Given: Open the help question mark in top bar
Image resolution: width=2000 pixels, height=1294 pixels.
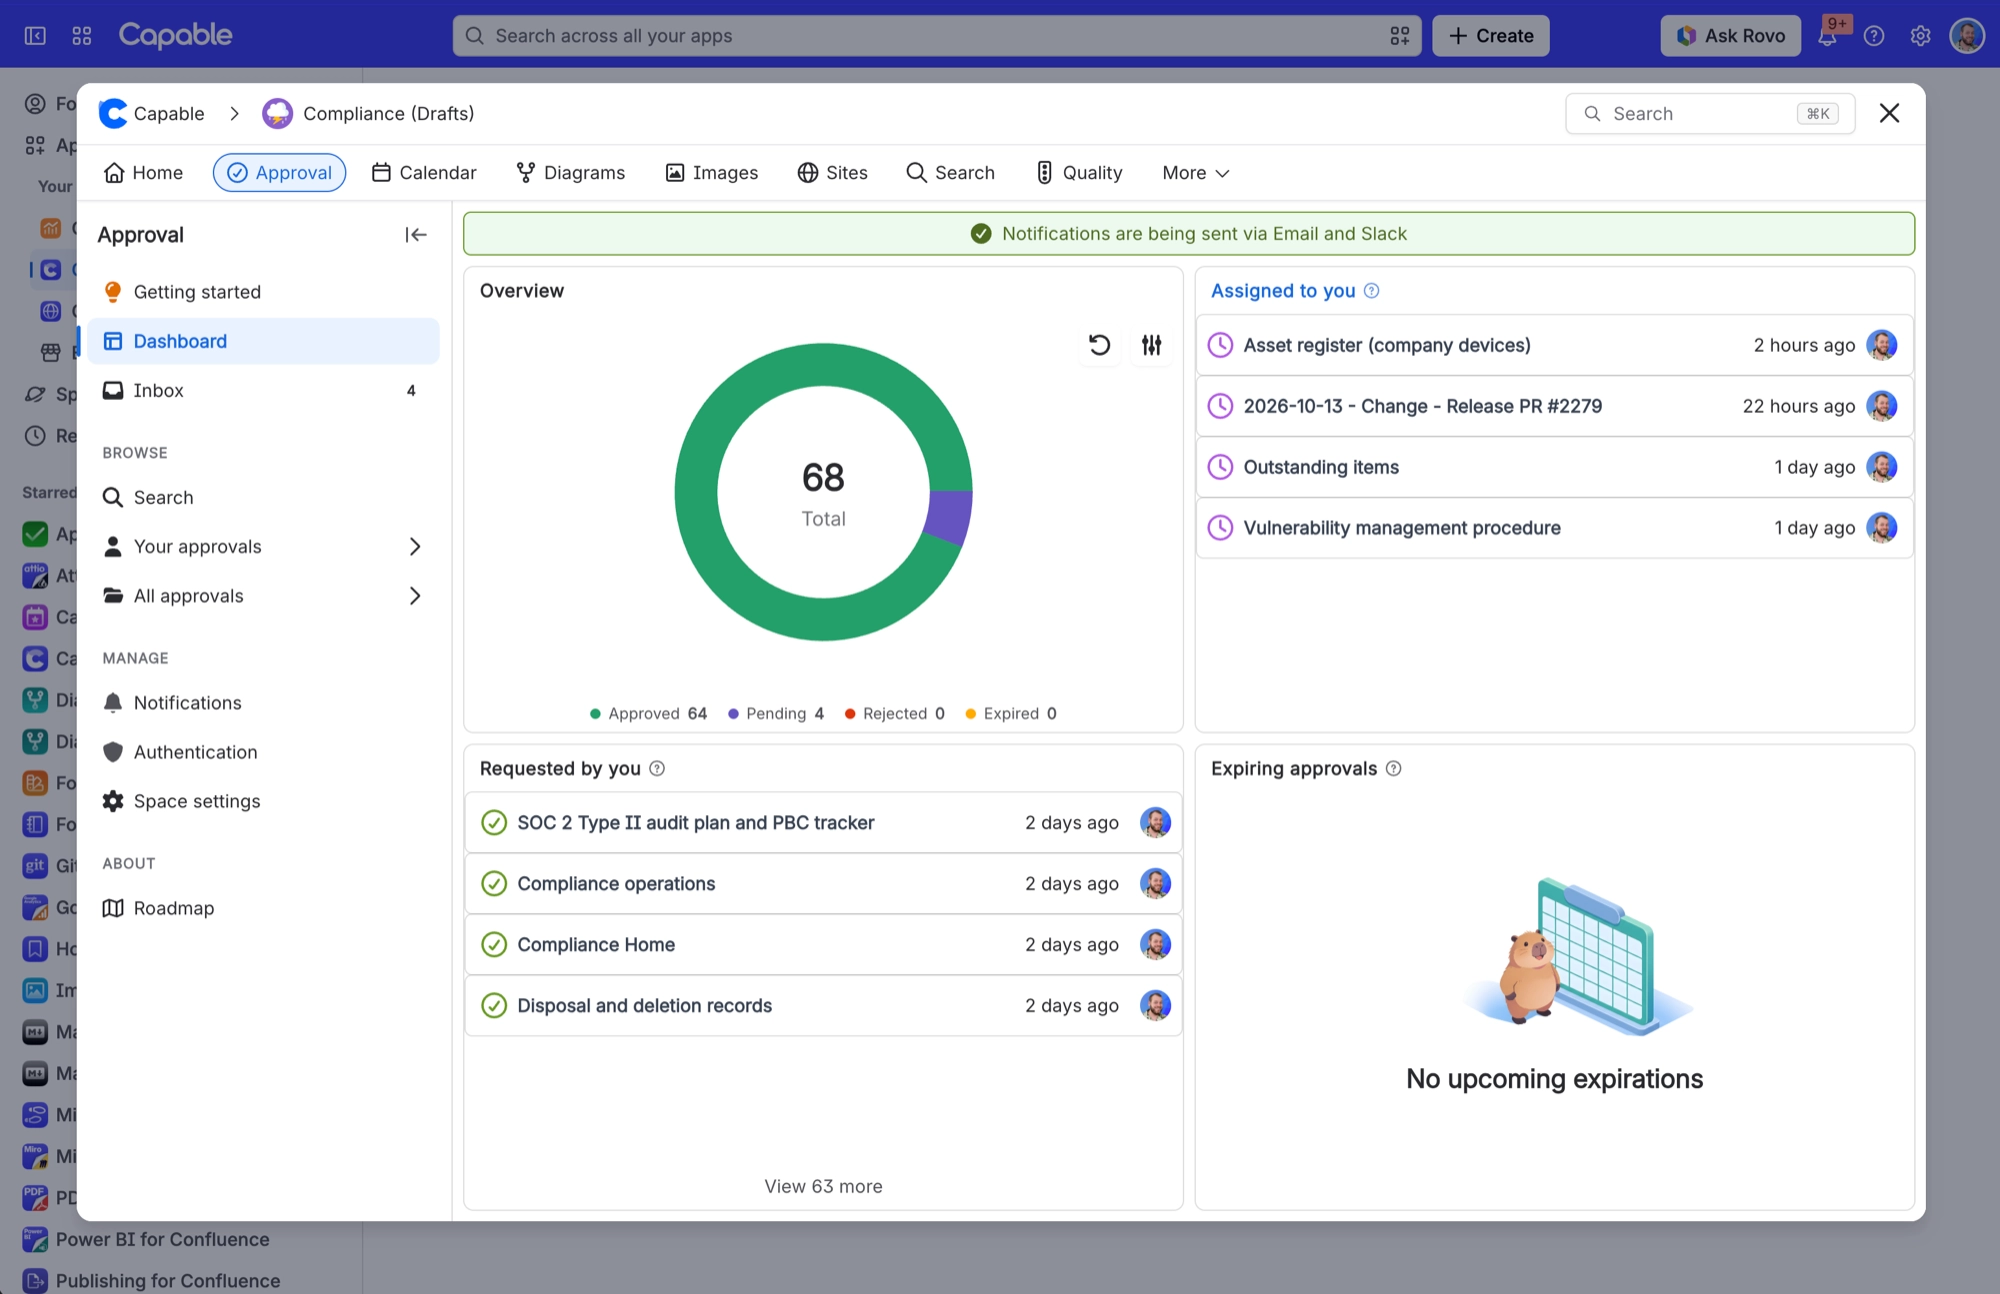Looking at the screenshot, I should [1874, 36].
